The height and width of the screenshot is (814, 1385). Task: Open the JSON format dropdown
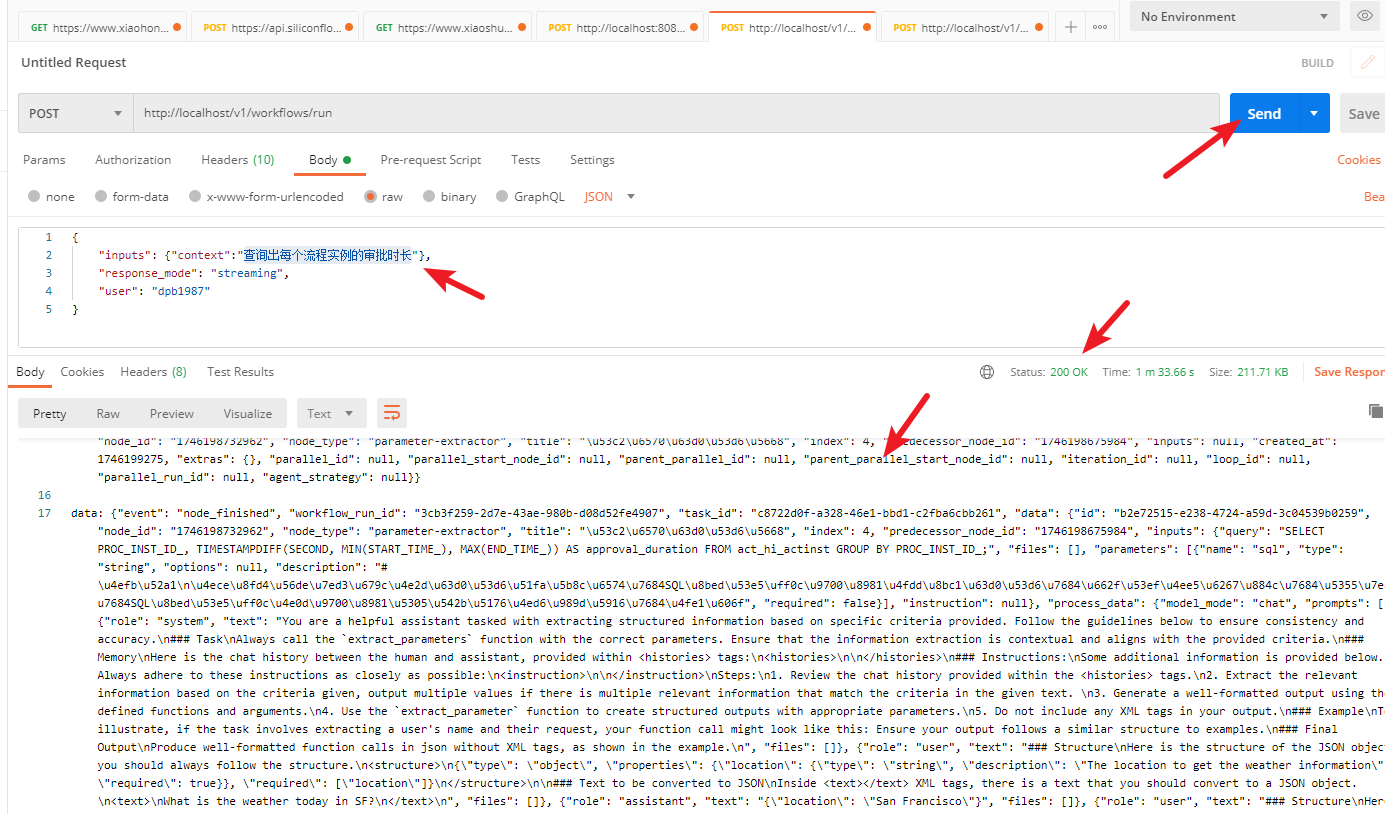pos(609,197)
